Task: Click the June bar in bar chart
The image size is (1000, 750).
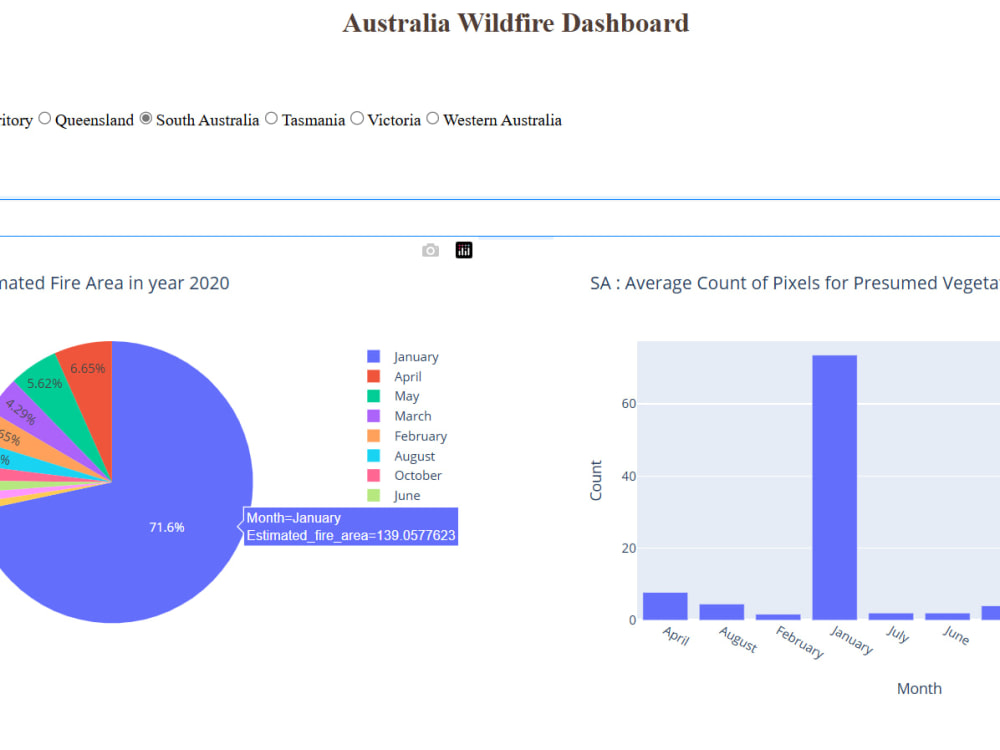Action: click(947, 616)
